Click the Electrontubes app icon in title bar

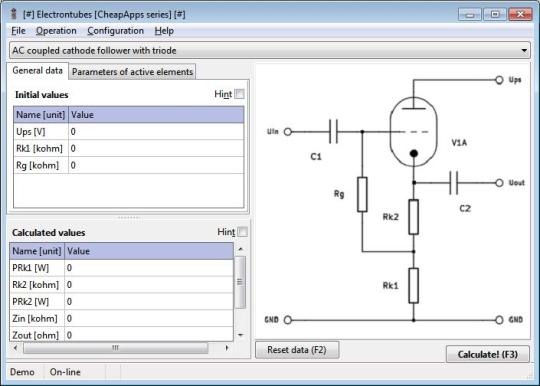[14, 14]
